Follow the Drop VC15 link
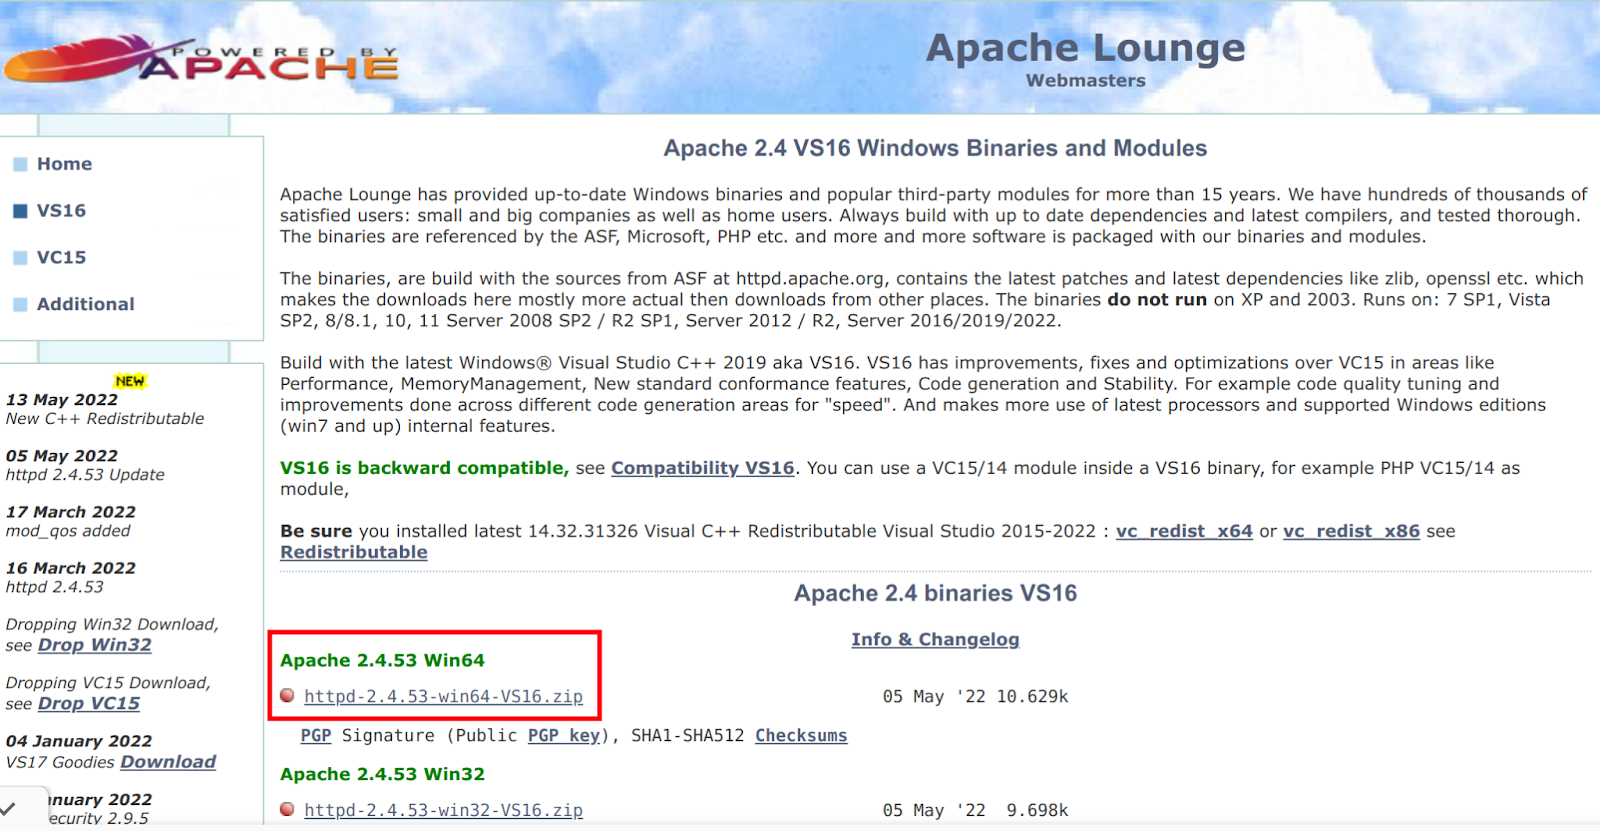 click(x=88, y=703)
